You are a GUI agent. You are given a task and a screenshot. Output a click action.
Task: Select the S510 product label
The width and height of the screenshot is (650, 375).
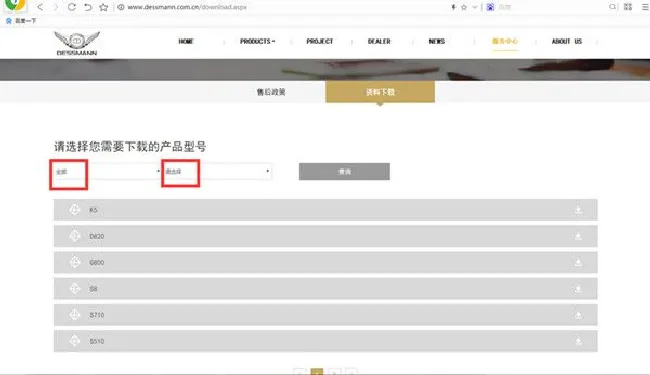[x=97, y=341]
